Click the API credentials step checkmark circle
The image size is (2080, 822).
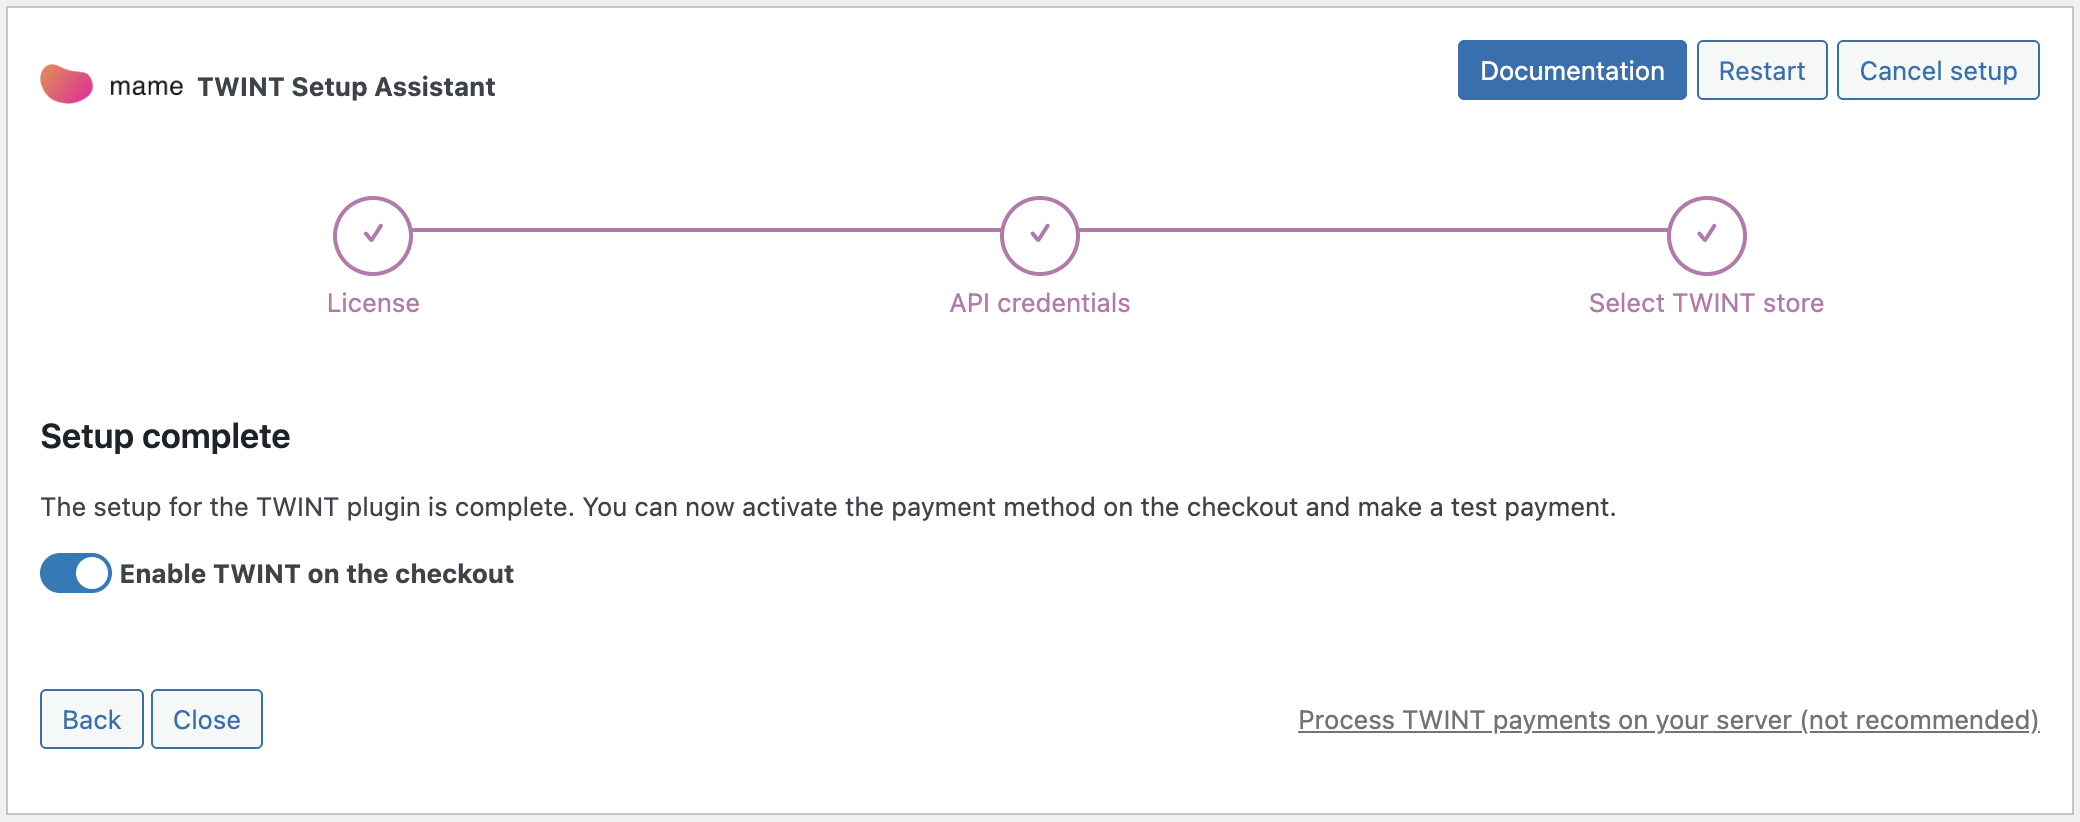point(1040,235)
